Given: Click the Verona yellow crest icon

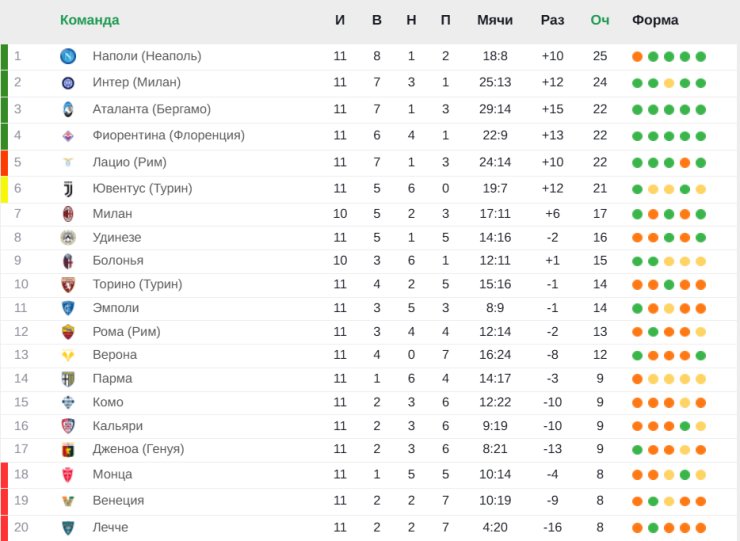Looking at the screenshot, I should coord(68,355).
